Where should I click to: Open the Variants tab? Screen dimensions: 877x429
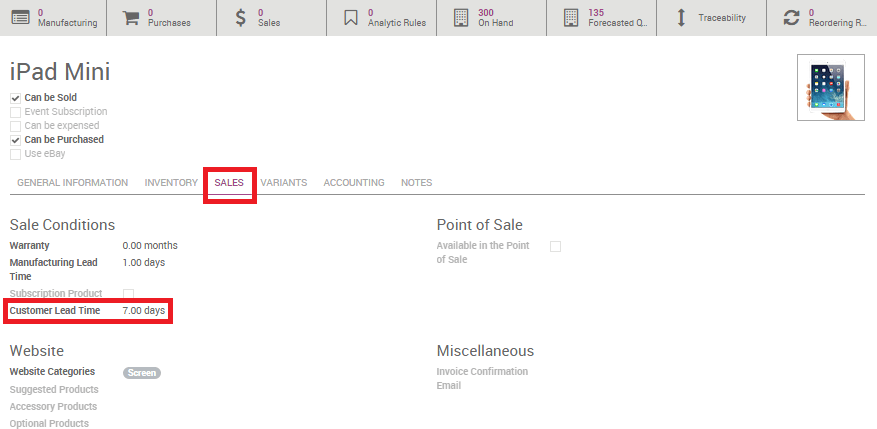click(x=283, y=183)
